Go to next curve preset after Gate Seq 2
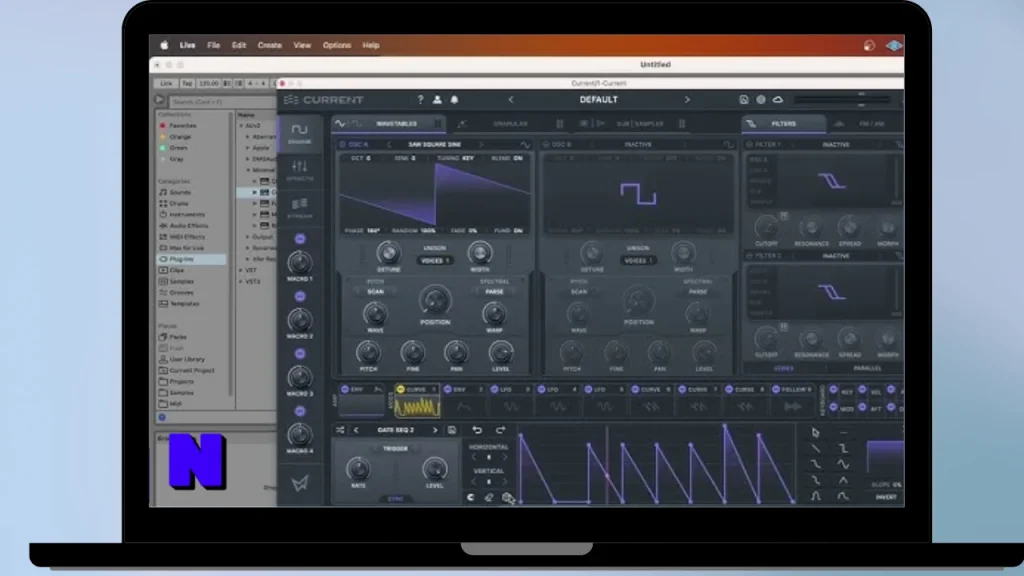The image size is (1024, 576). (435, 430)
